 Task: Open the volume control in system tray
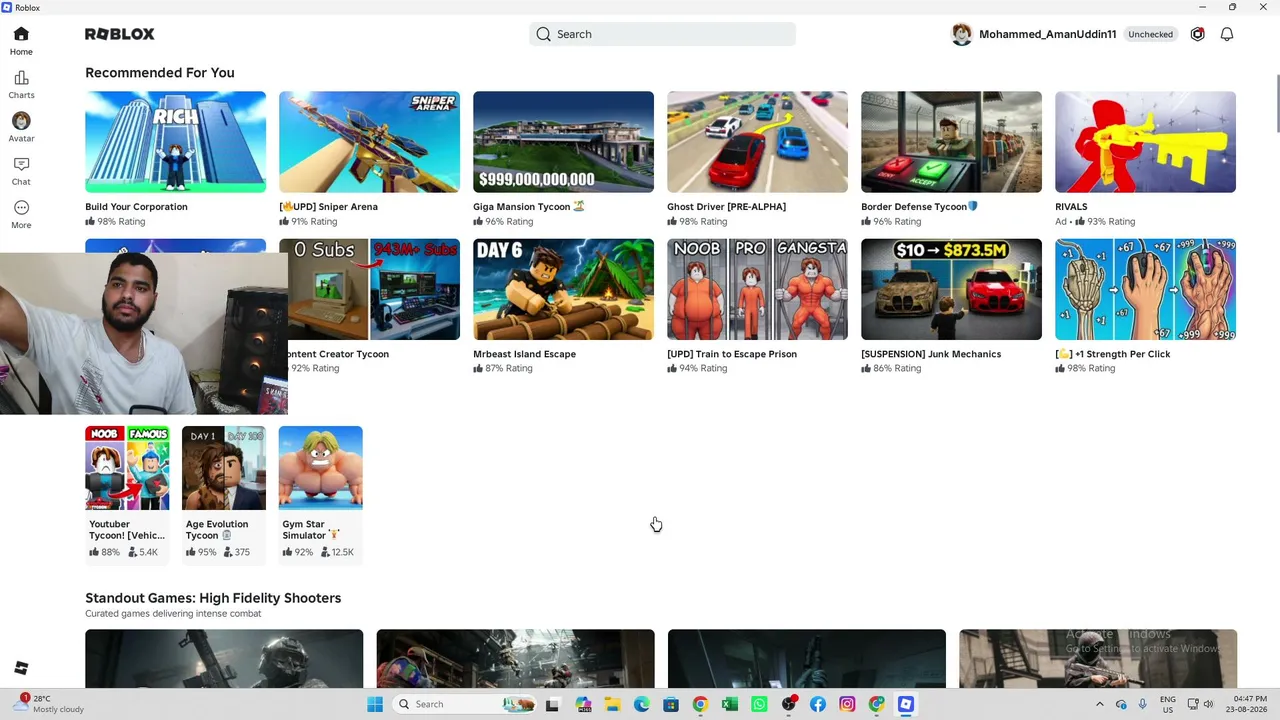coord(1208,704)
